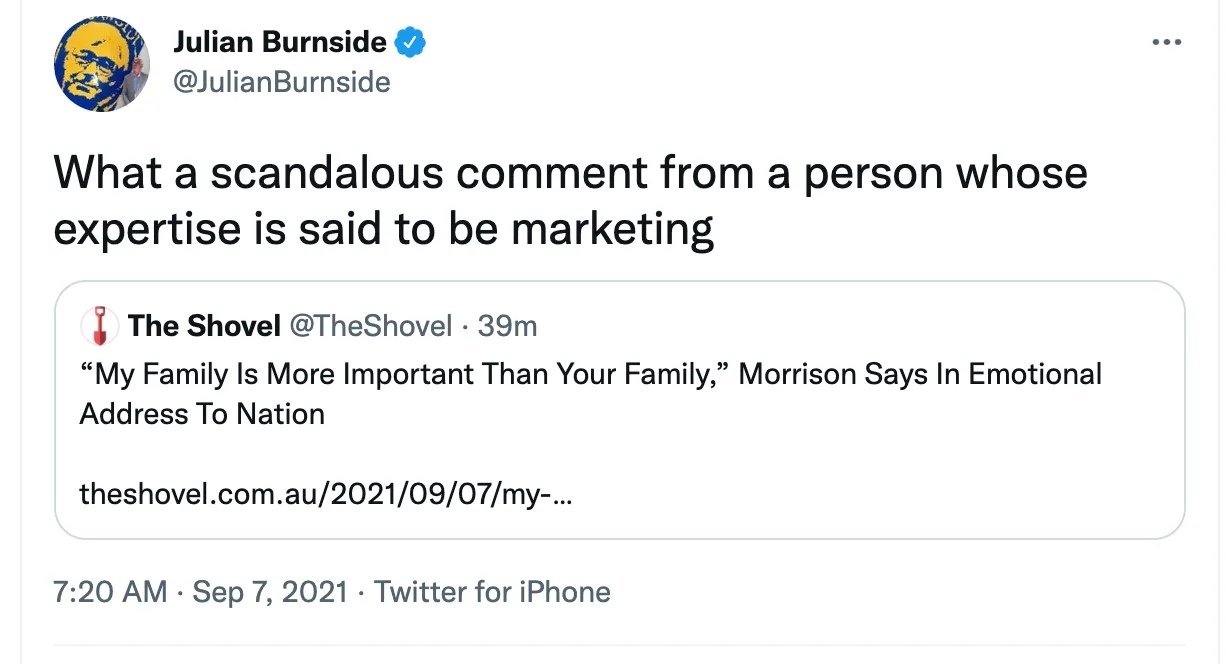Click The Shovel's red shovel avatar

click(x=99, y=325)
